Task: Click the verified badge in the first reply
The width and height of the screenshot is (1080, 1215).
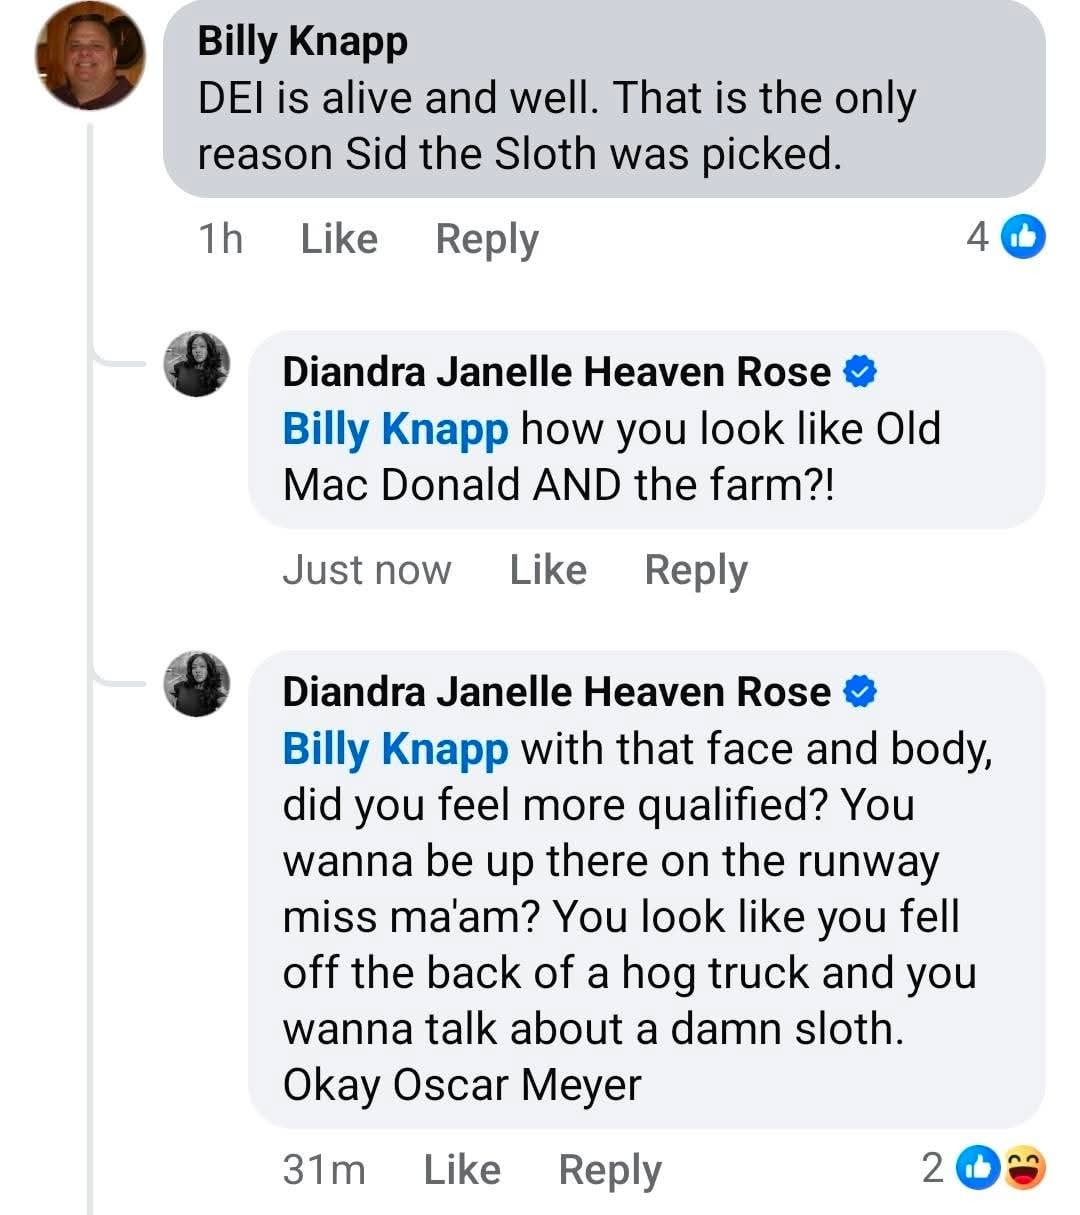Action: pos(860,372)
